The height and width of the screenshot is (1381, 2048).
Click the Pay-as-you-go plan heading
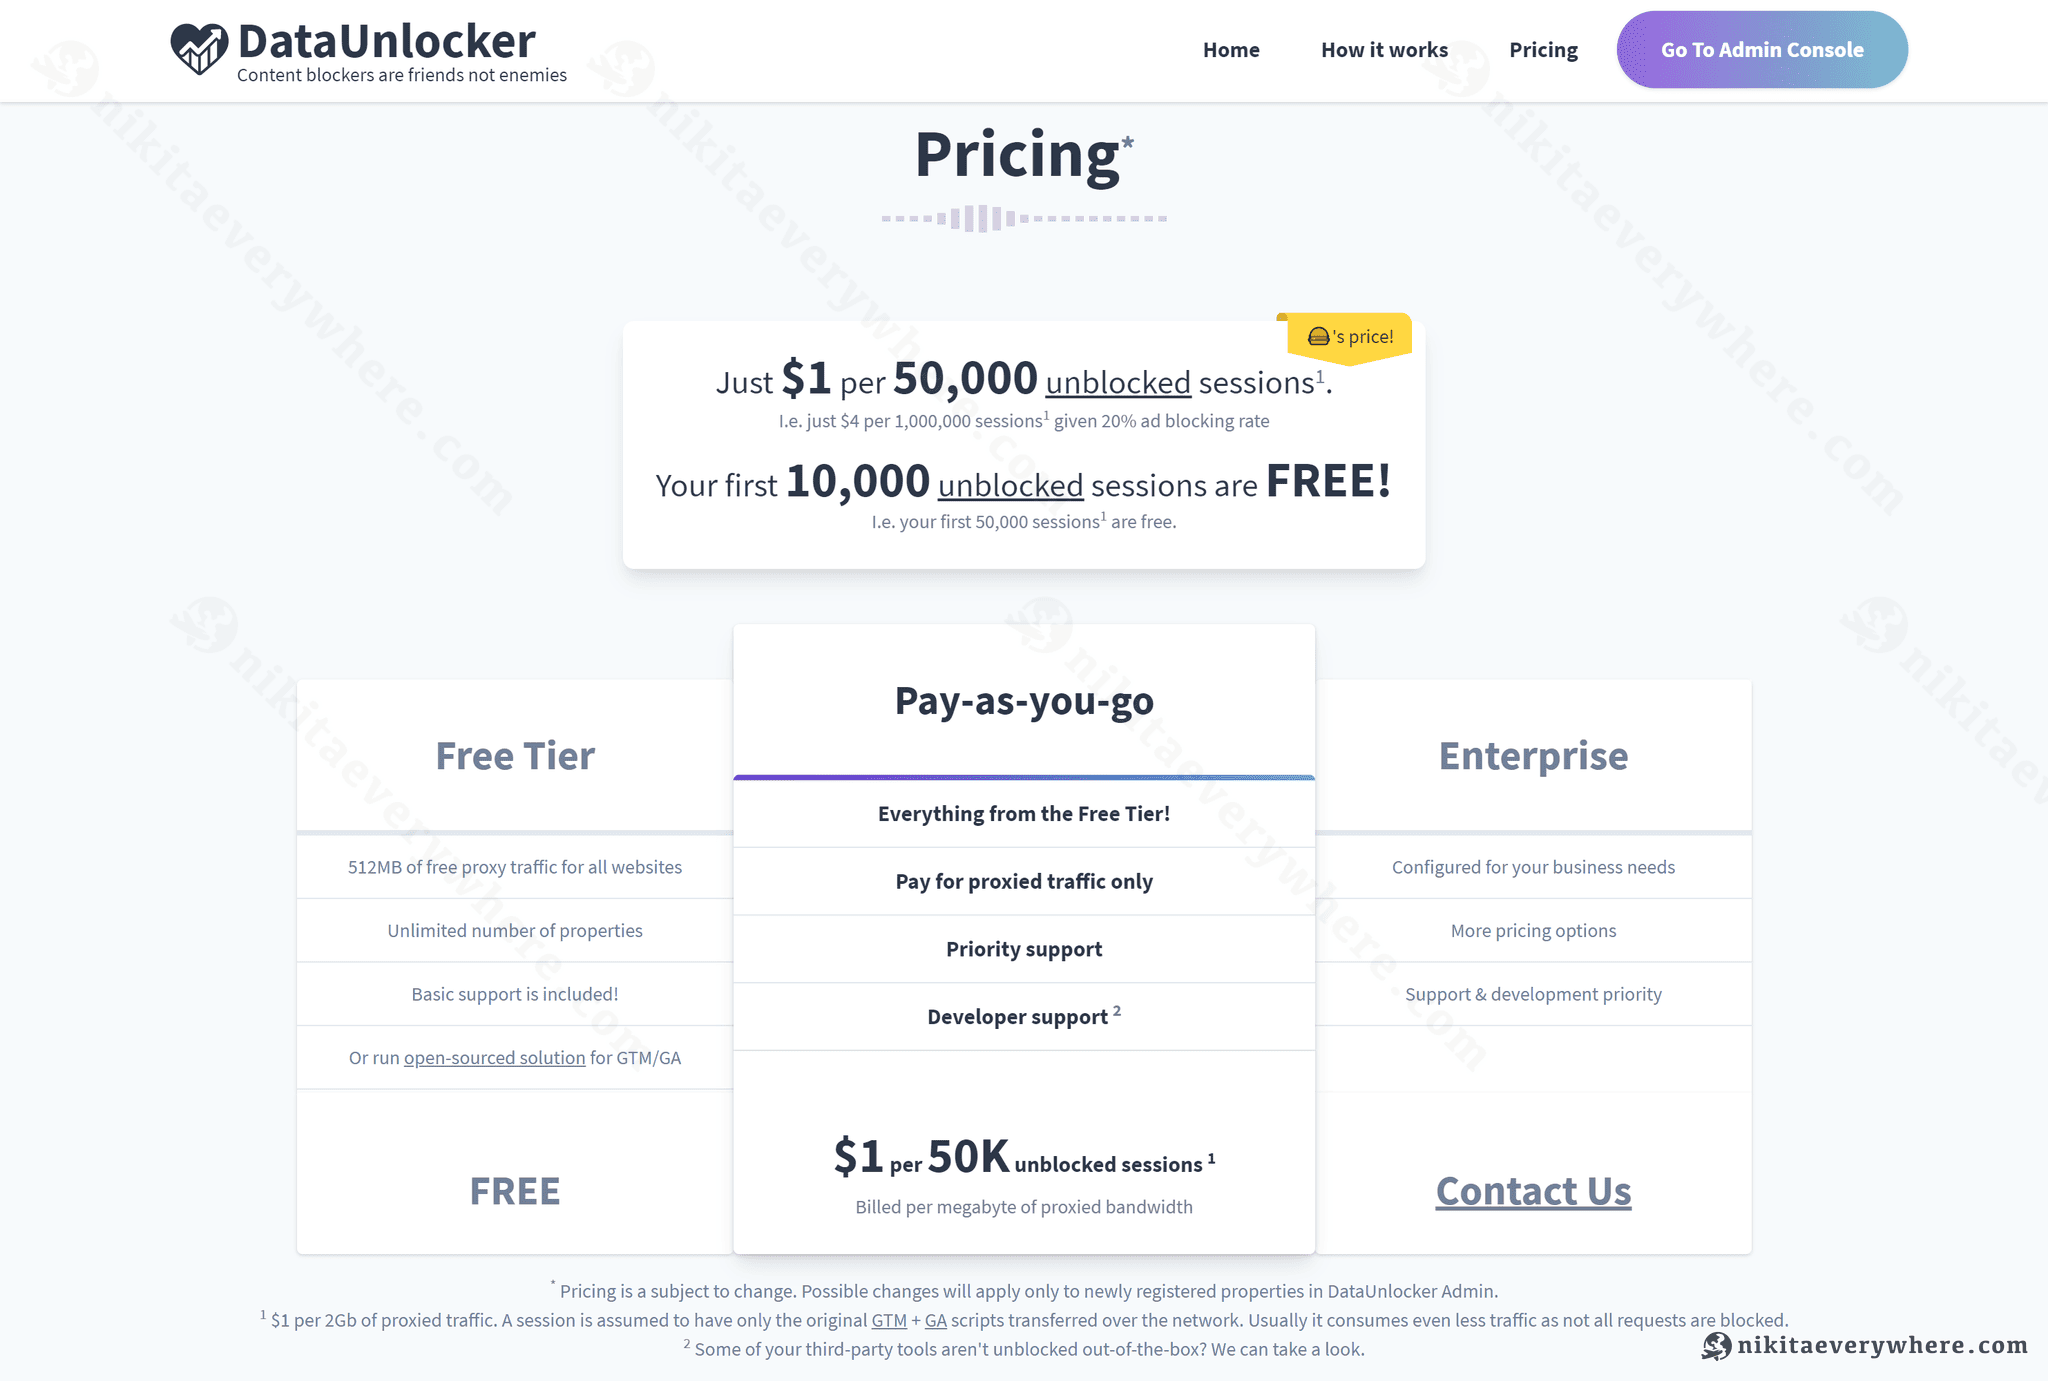point(1024,701)
